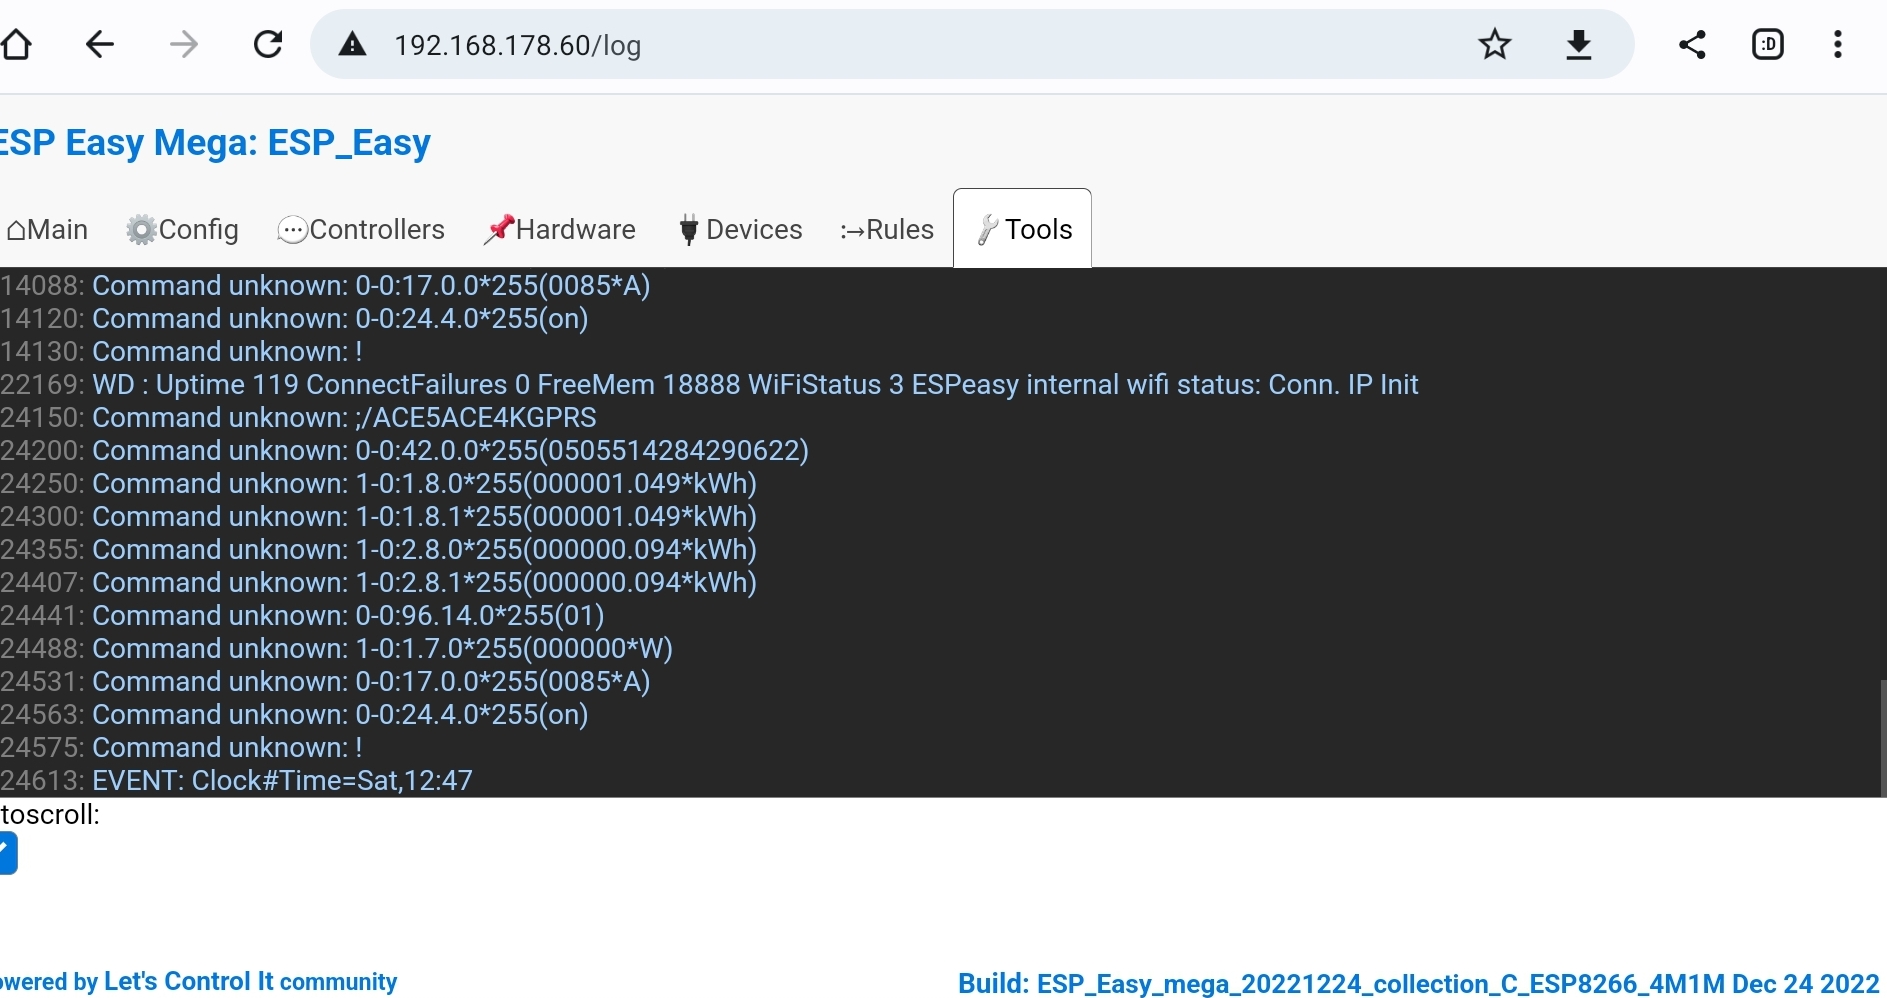Image resolution: width=1887 pixels, height=998 pixels.
Task: Select the Tools tab
Action: click(1022, 229)
